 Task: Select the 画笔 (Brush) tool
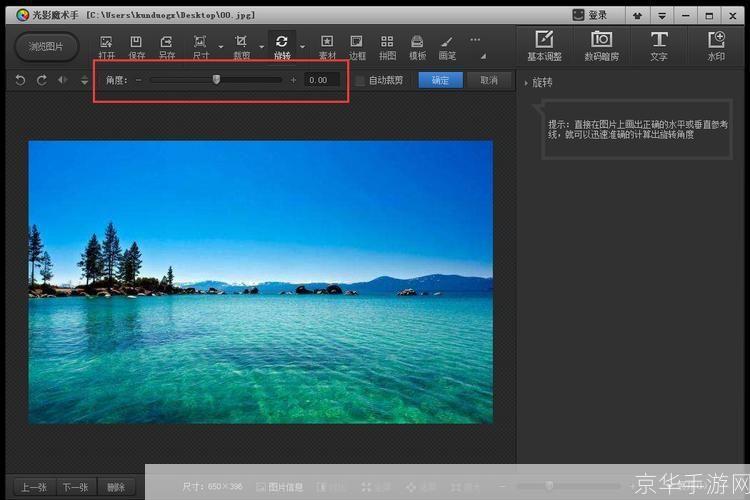coord(447,46)
